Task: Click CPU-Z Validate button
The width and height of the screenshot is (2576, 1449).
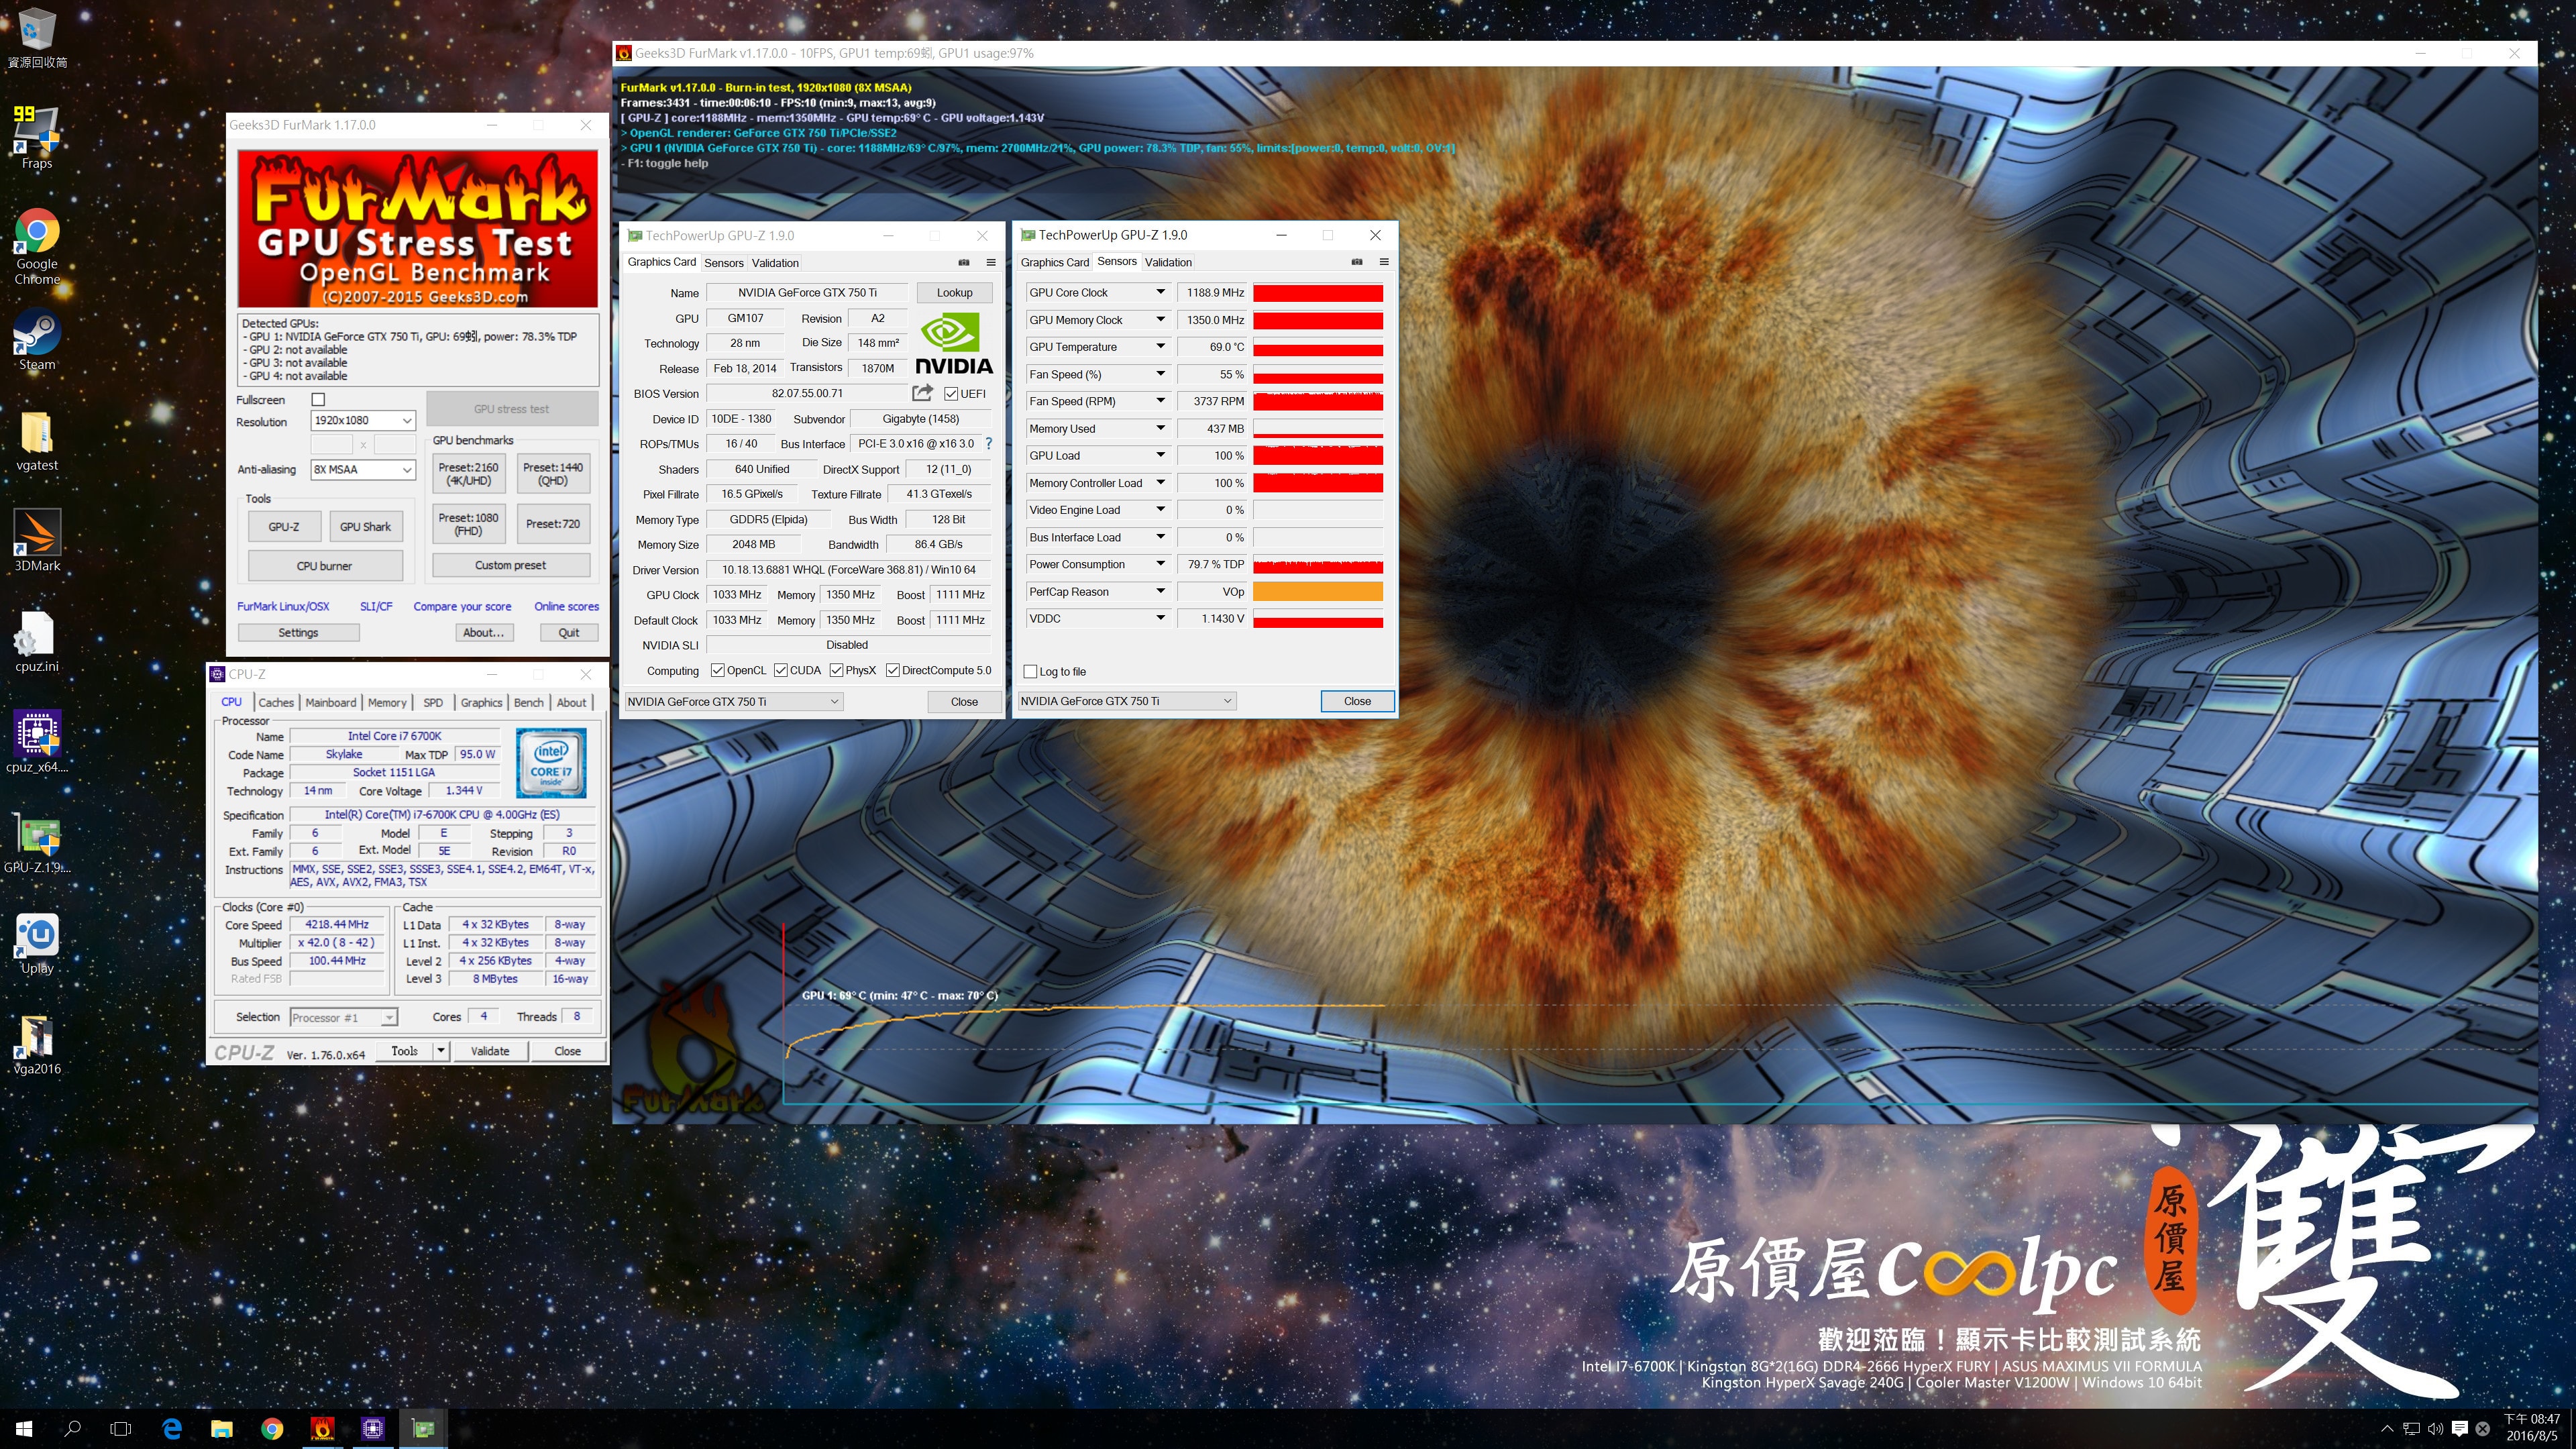Action: [490, 1051]
